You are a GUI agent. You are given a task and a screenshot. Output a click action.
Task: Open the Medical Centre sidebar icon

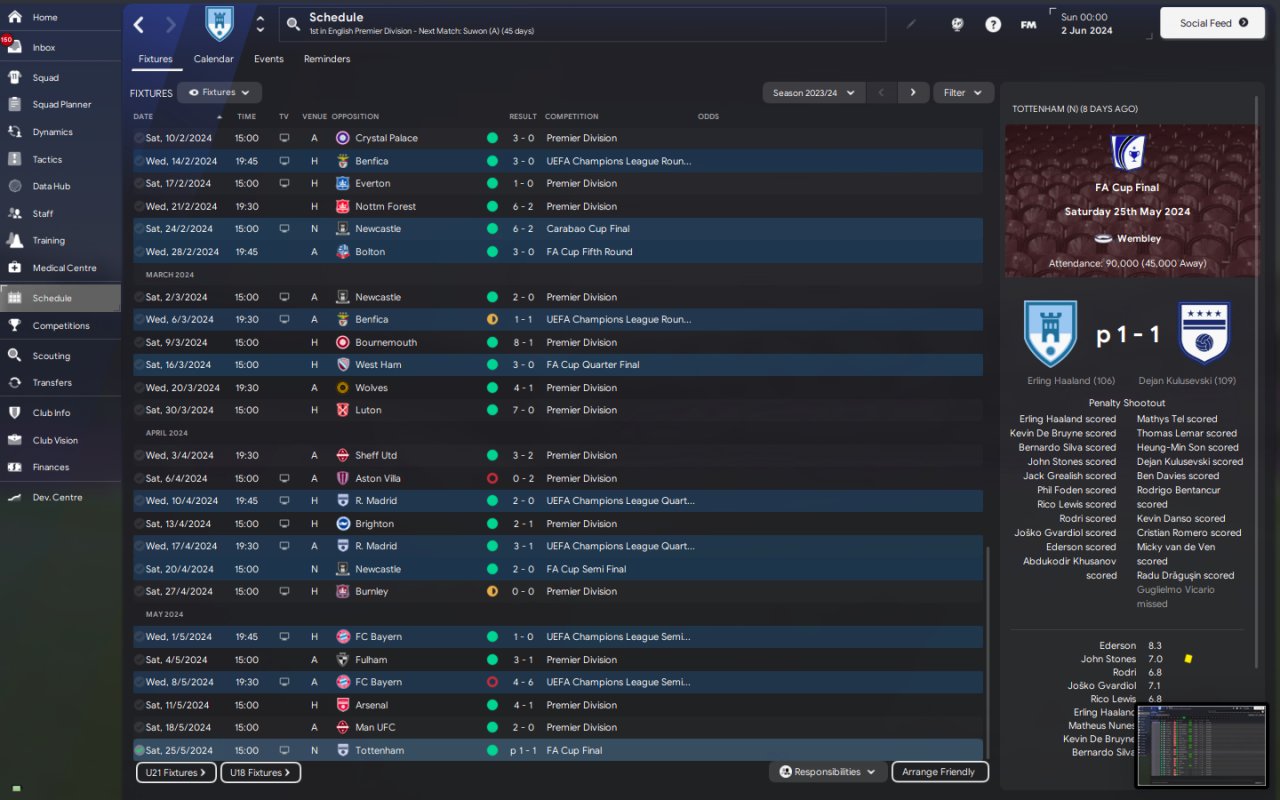15,267
